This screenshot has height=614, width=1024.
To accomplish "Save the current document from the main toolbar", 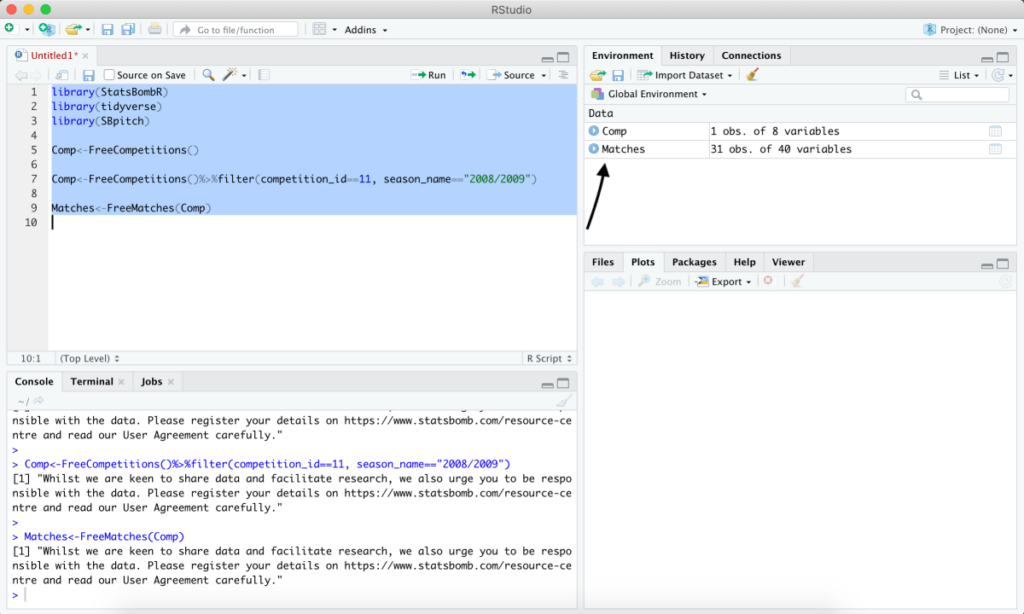I will tap(108, 29).
